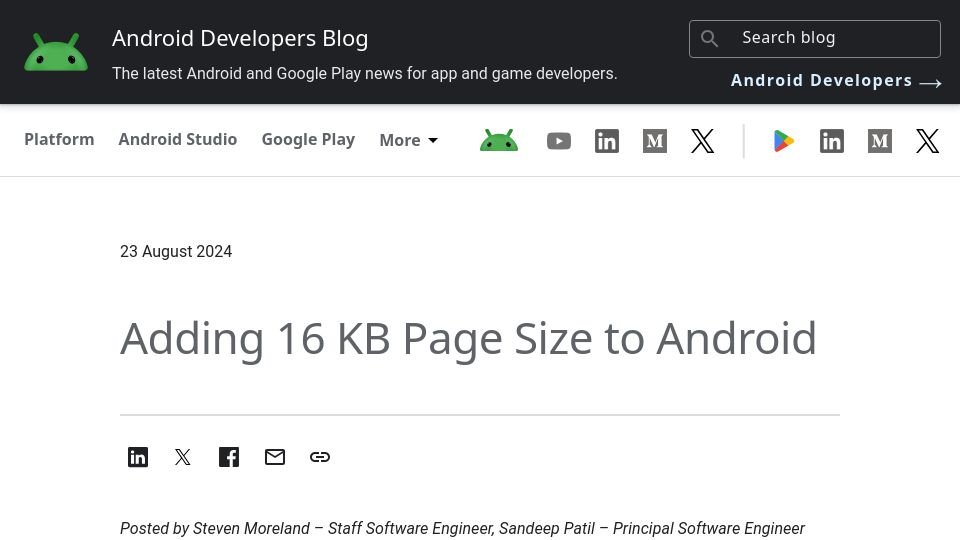Image resolution: width=960 pixels, height=540 pixels.
Task: Open the Android Studio menu item
Action: click(x=178, y=140)
